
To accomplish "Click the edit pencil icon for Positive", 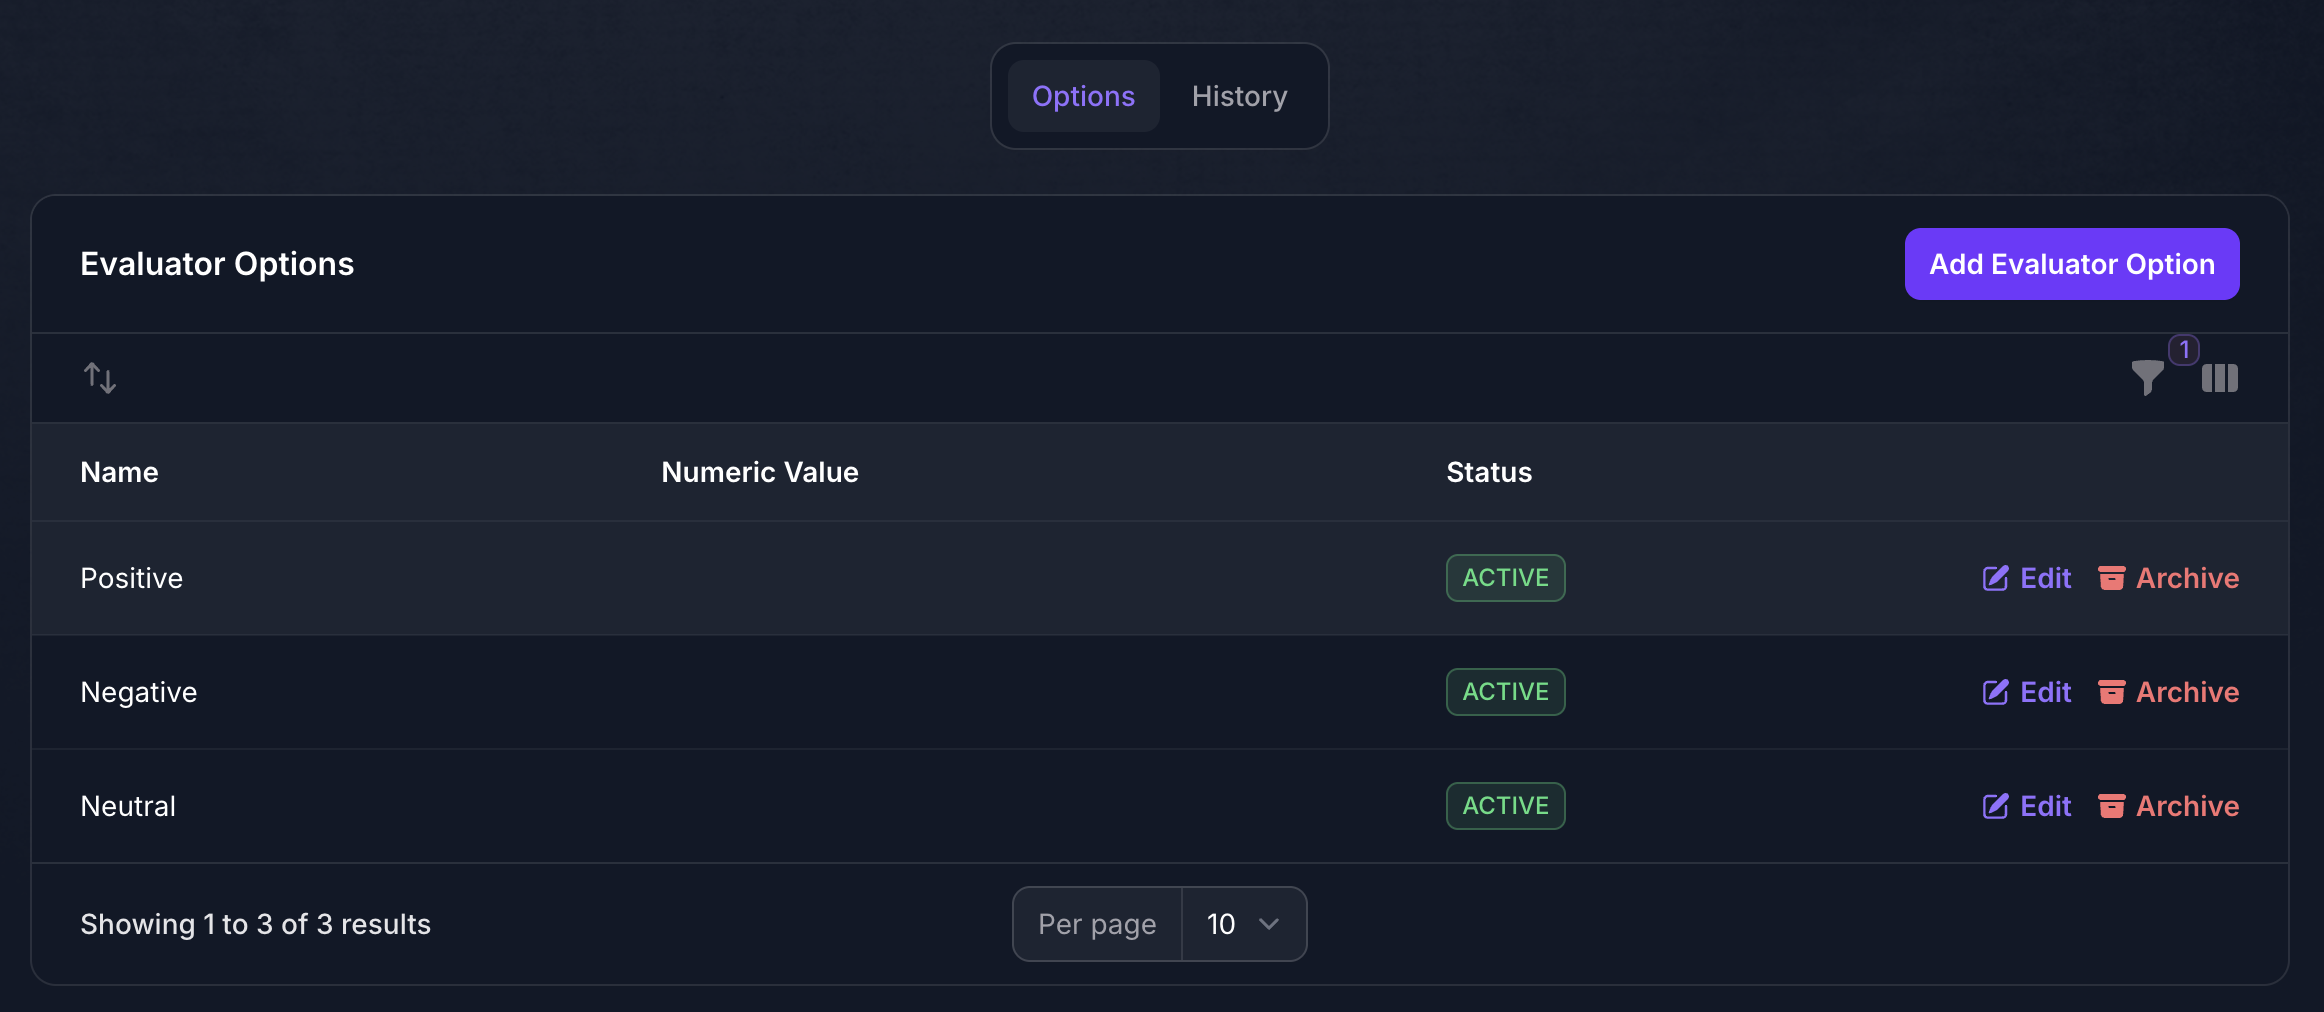I will coord(1995,578).
